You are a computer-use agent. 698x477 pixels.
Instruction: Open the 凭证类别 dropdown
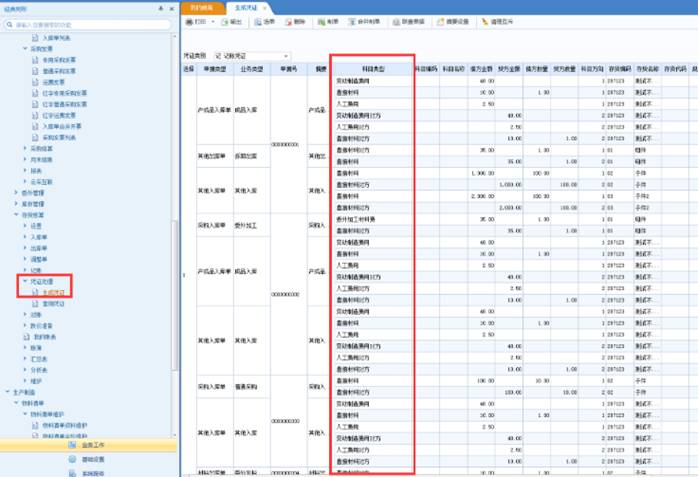coord(286,56)
